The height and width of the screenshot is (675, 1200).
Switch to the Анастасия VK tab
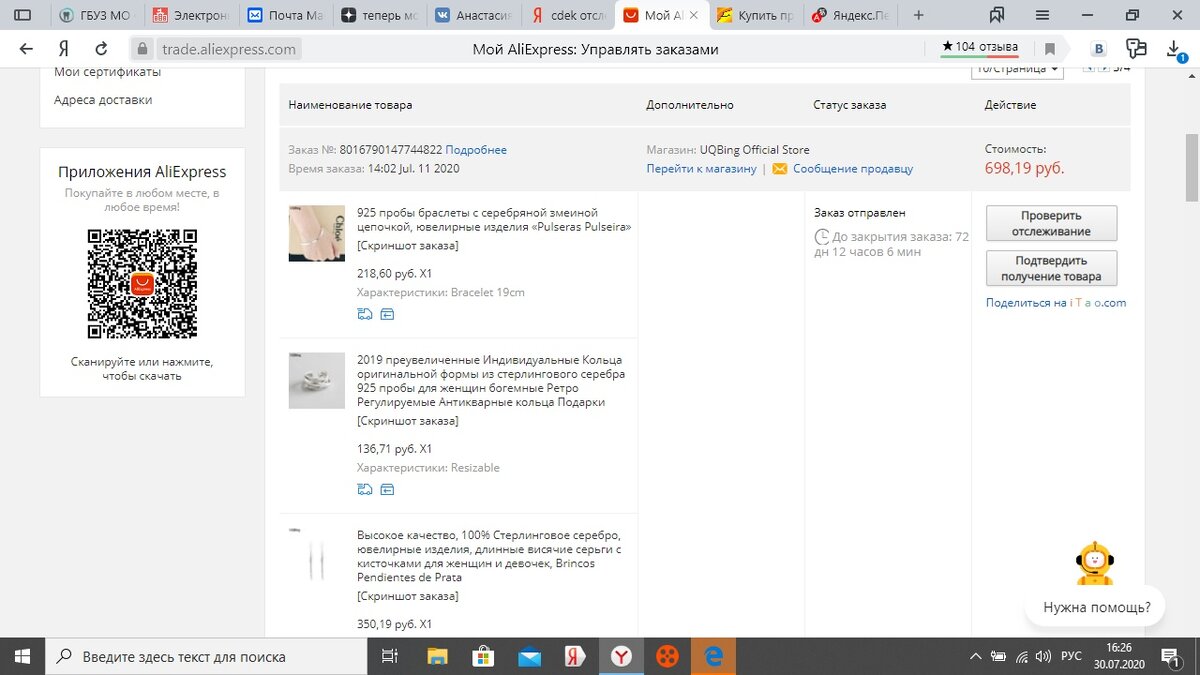472,15
